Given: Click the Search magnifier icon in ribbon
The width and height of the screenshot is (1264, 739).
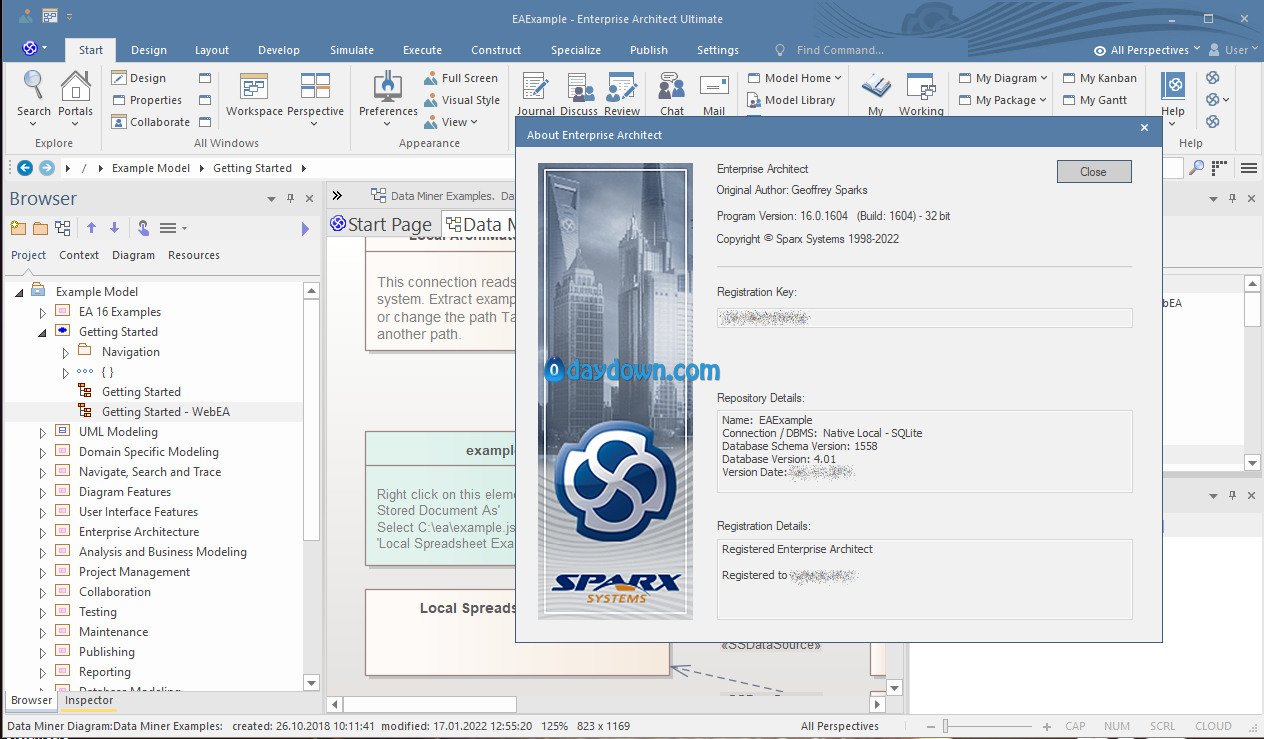Looking at the screenshot, I should pyautogui.click(x=33, y=87).
